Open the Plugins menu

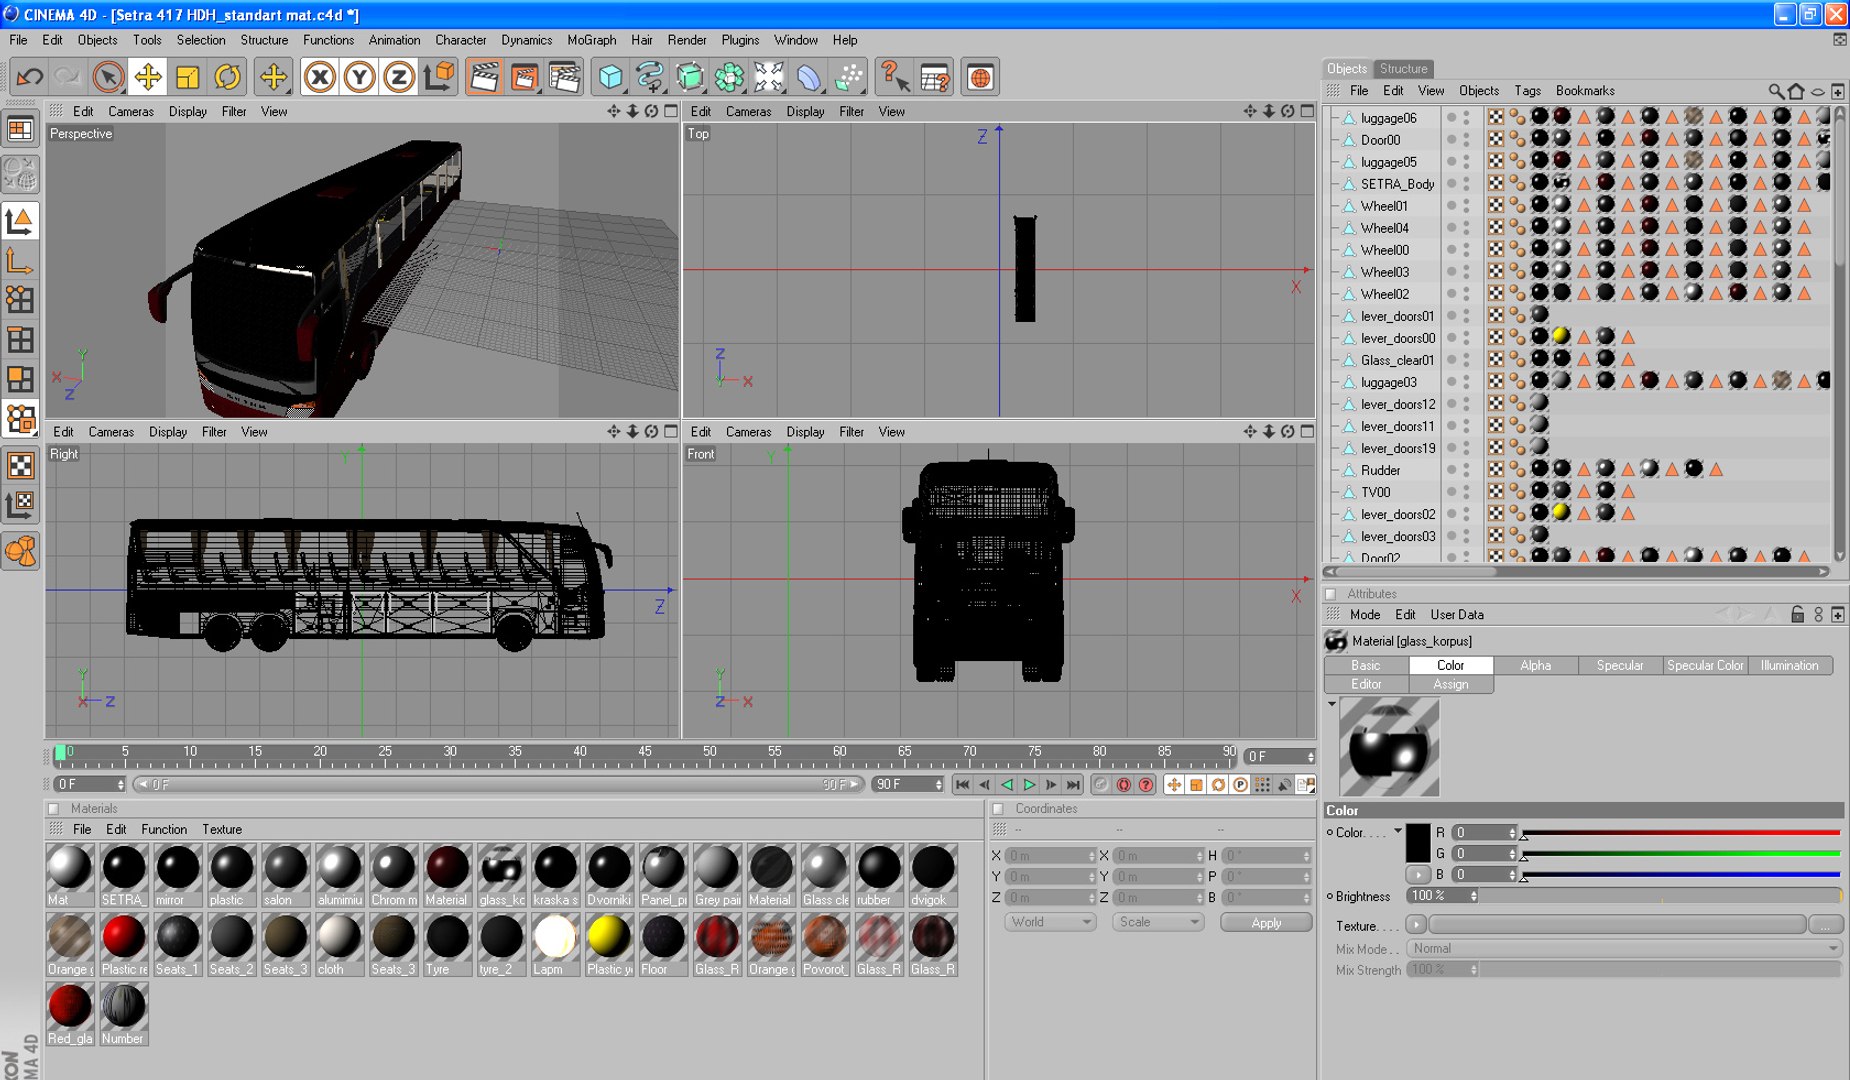point(740,40)
